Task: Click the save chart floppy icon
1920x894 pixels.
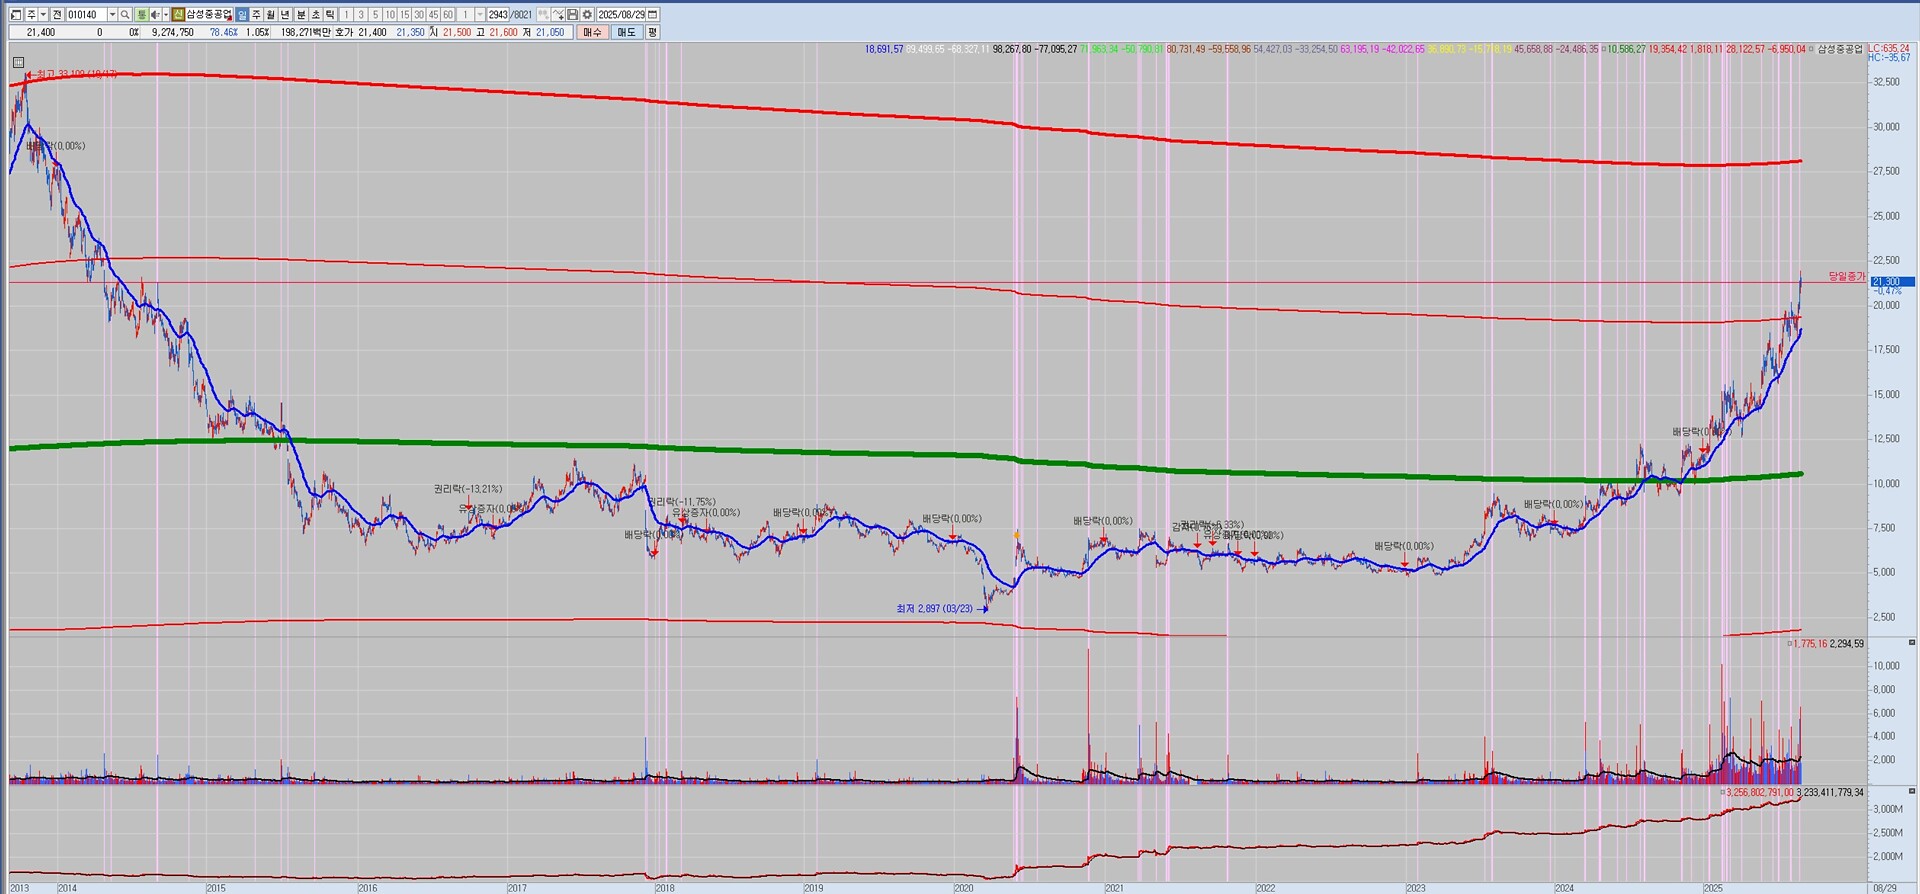Action: (x=572, y=15)
